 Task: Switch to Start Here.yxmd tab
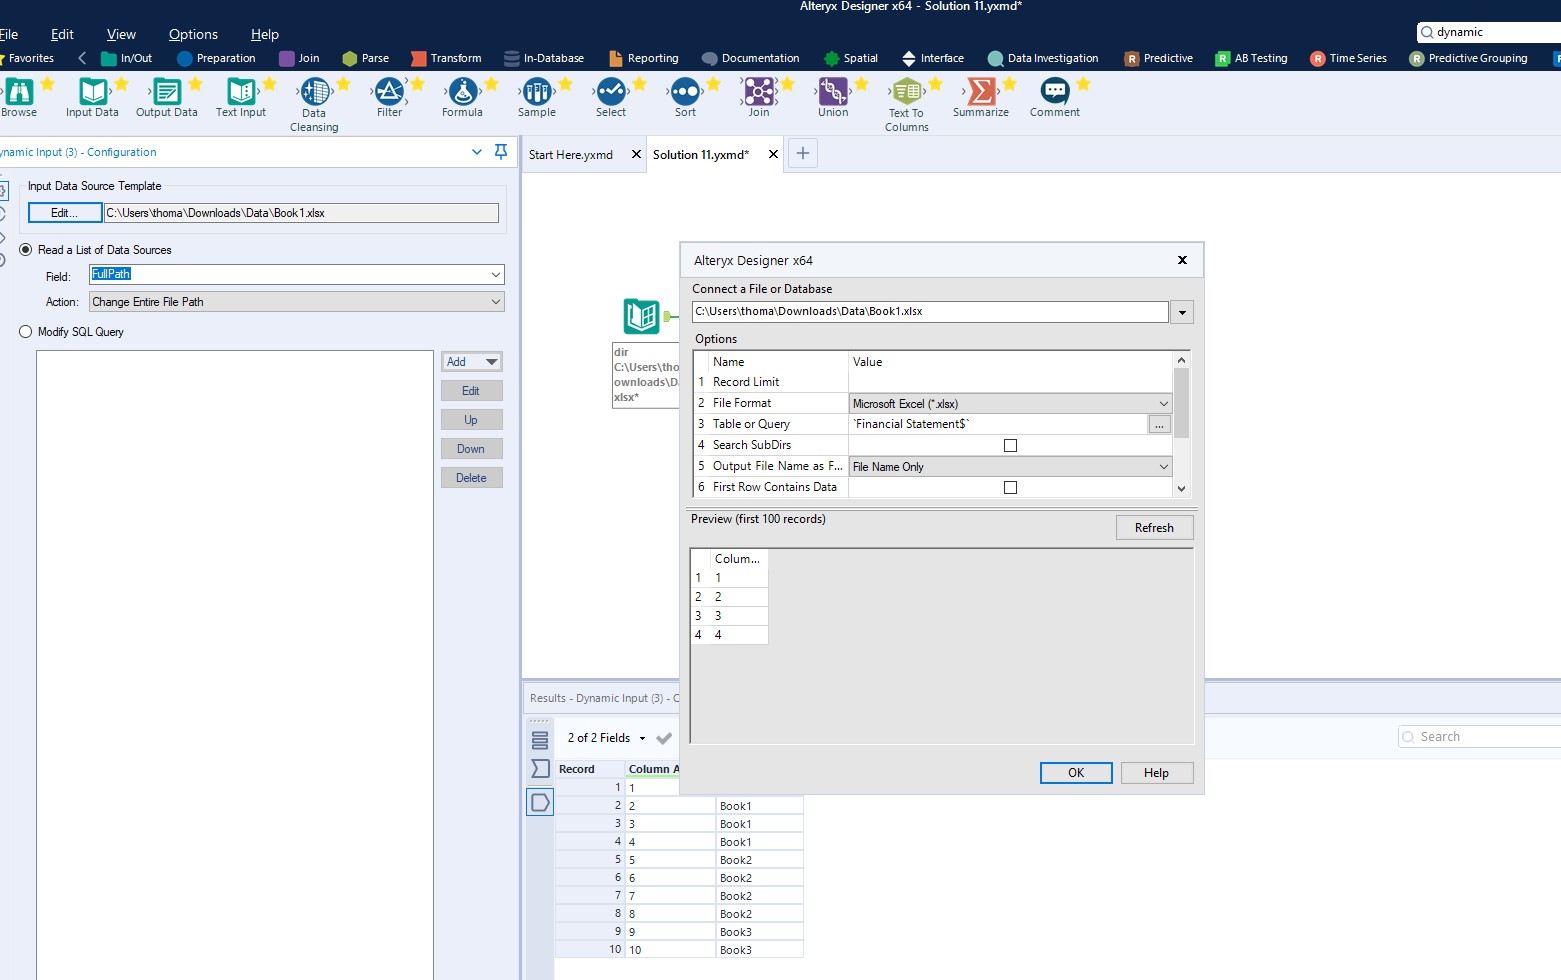click(x=571, y=155)
